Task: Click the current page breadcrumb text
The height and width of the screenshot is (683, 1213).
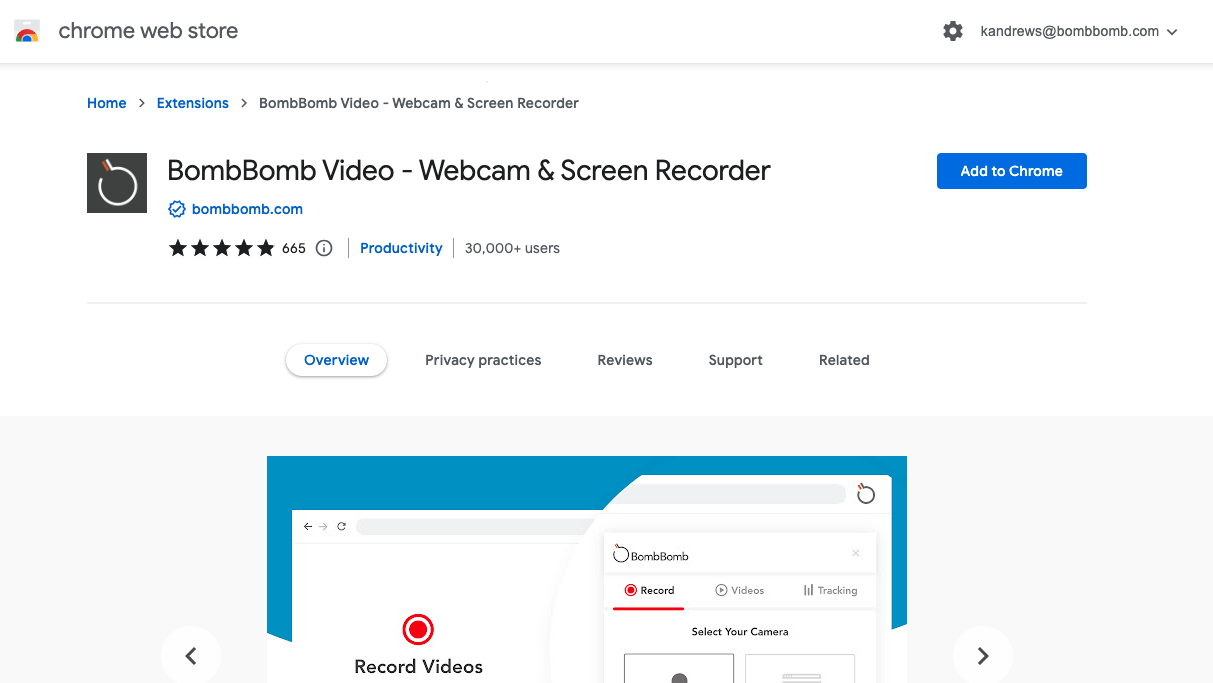Action: click(x=419, y=103)
